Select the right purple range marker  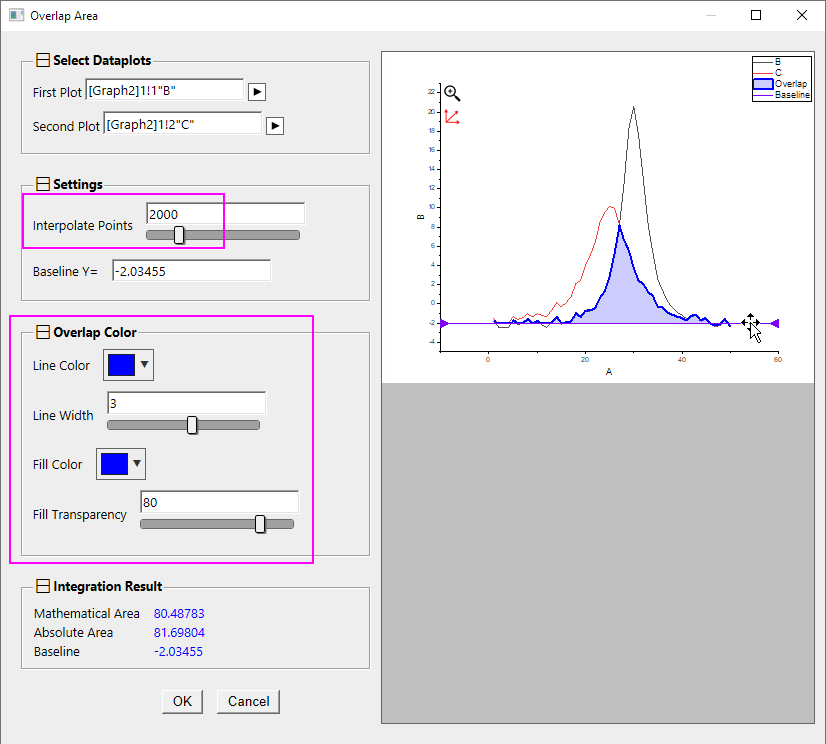tap(775, 323)
